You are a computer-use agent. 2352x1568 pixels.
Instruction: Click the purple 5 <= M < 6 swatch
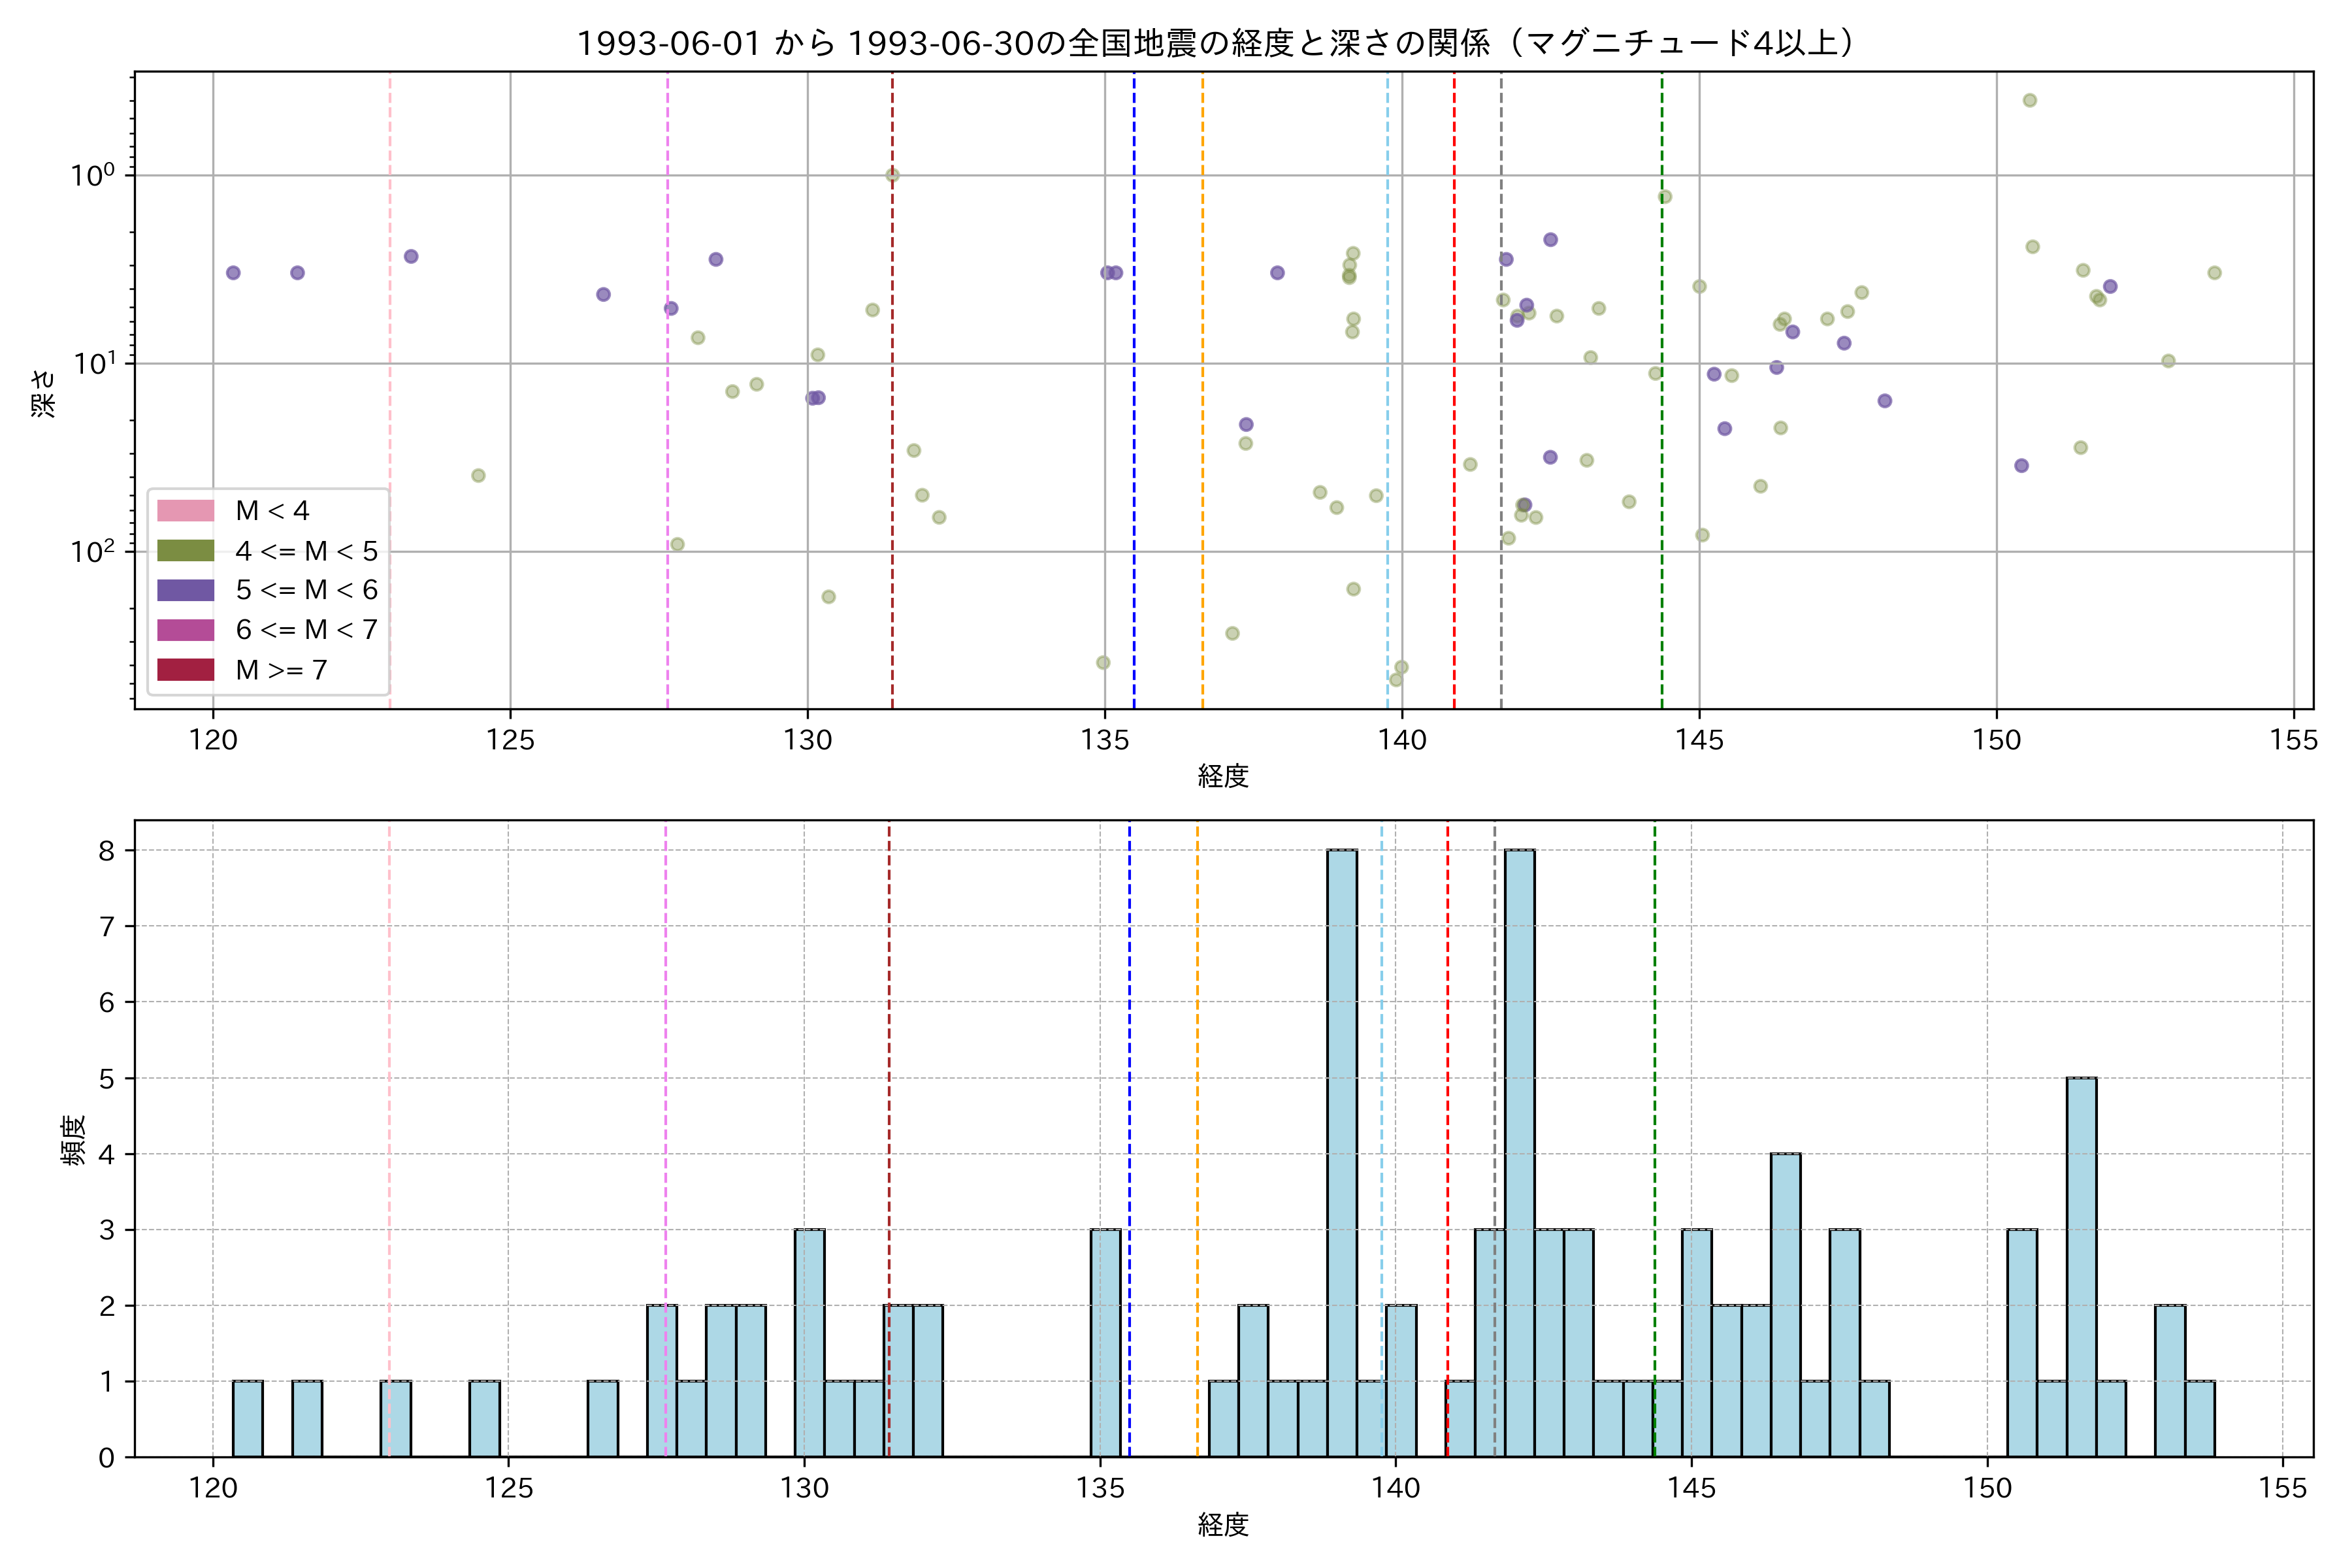[185, 590]
